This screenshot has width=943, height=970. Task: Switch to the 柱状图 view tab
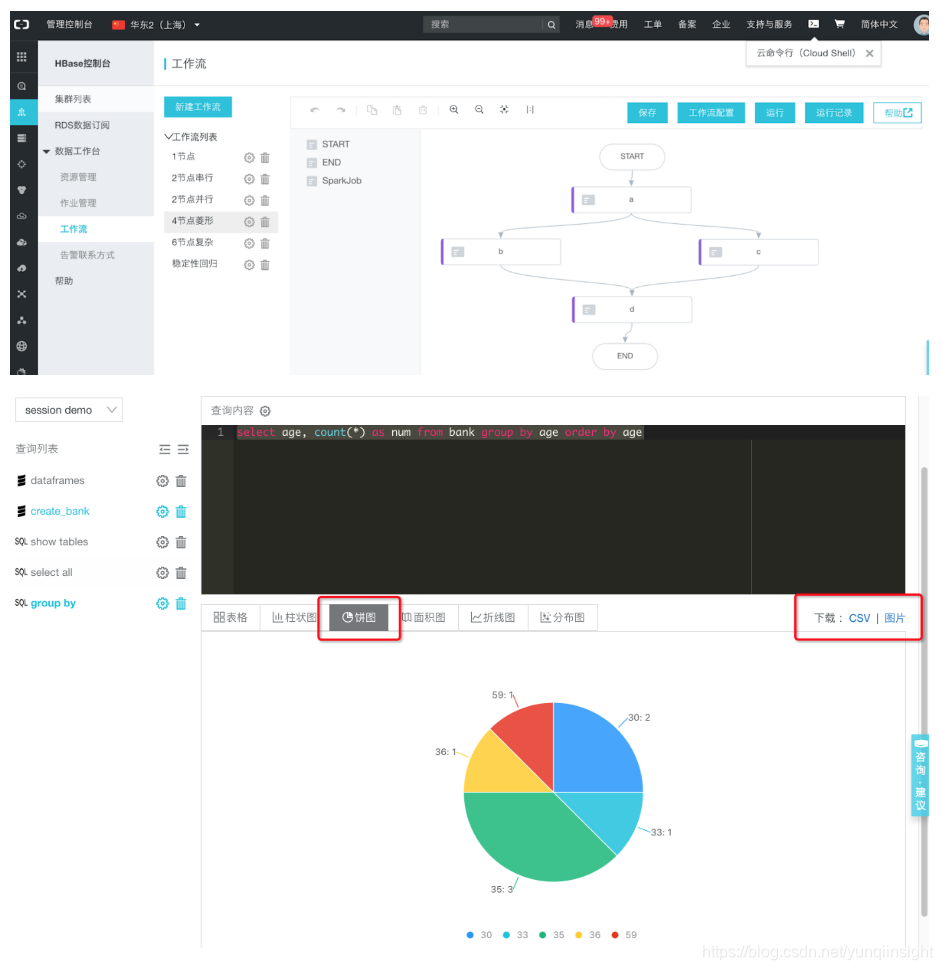click(x=295, y=617)
